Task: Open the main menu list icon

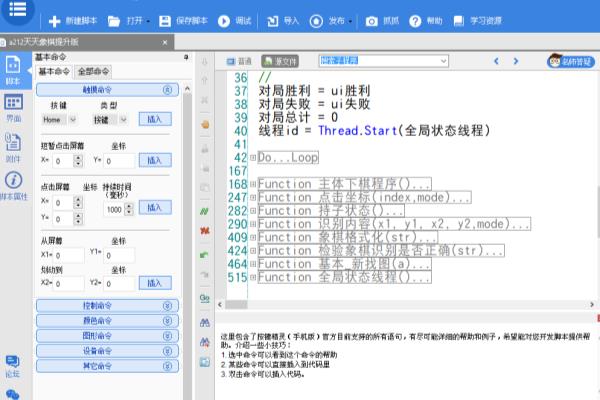Action: tap(18, 9)
